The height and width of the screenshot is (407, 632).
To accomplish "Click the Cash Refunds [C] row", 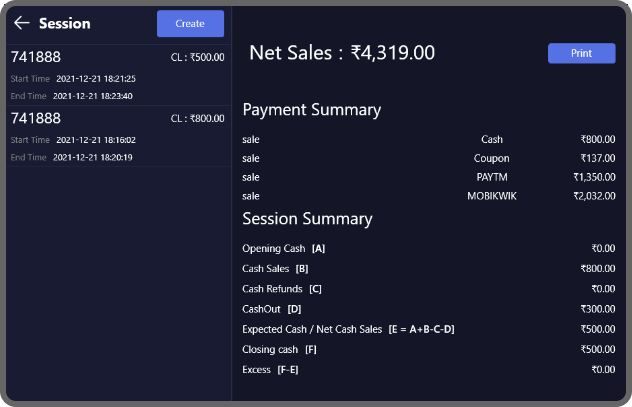I will 428,289.
